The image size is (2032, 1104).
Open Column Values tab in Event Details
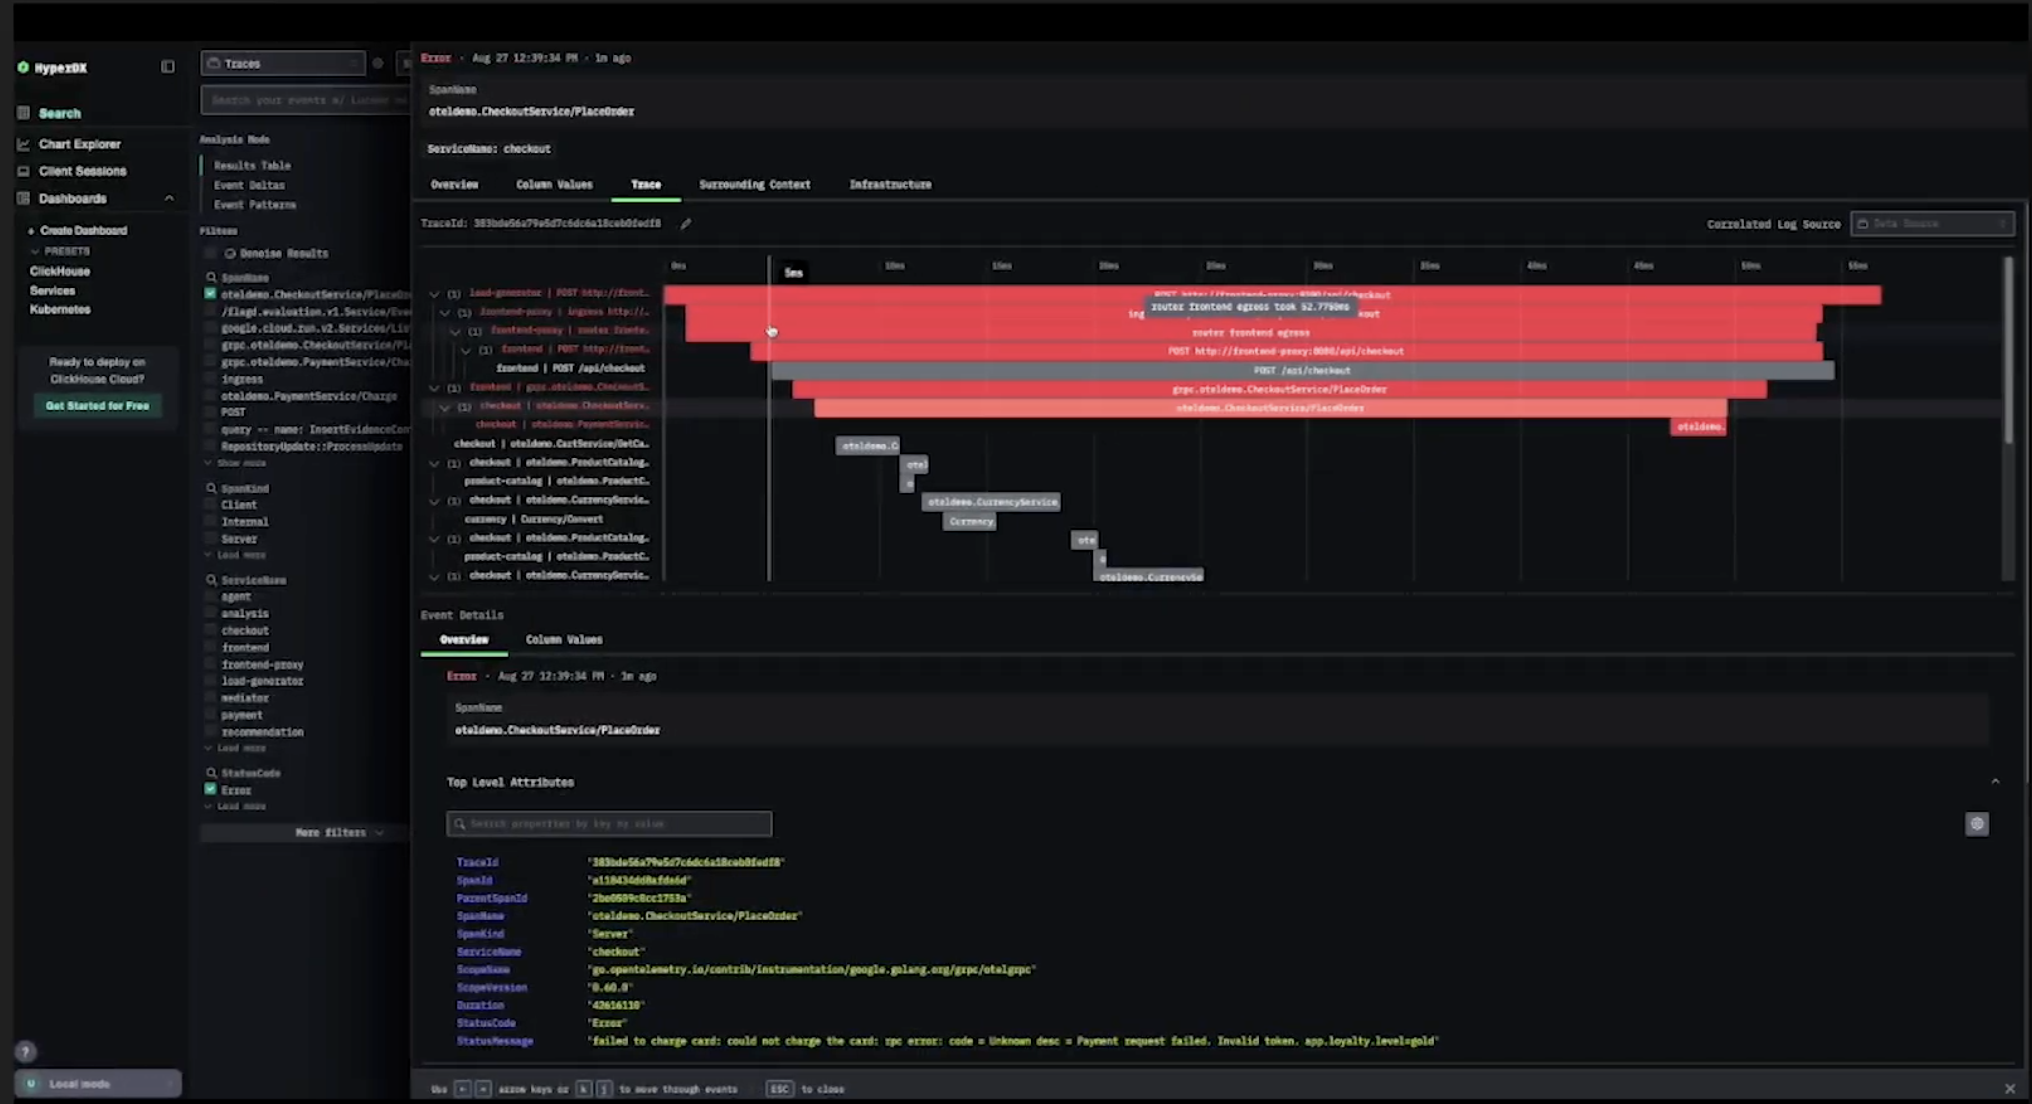click(564, 639)
